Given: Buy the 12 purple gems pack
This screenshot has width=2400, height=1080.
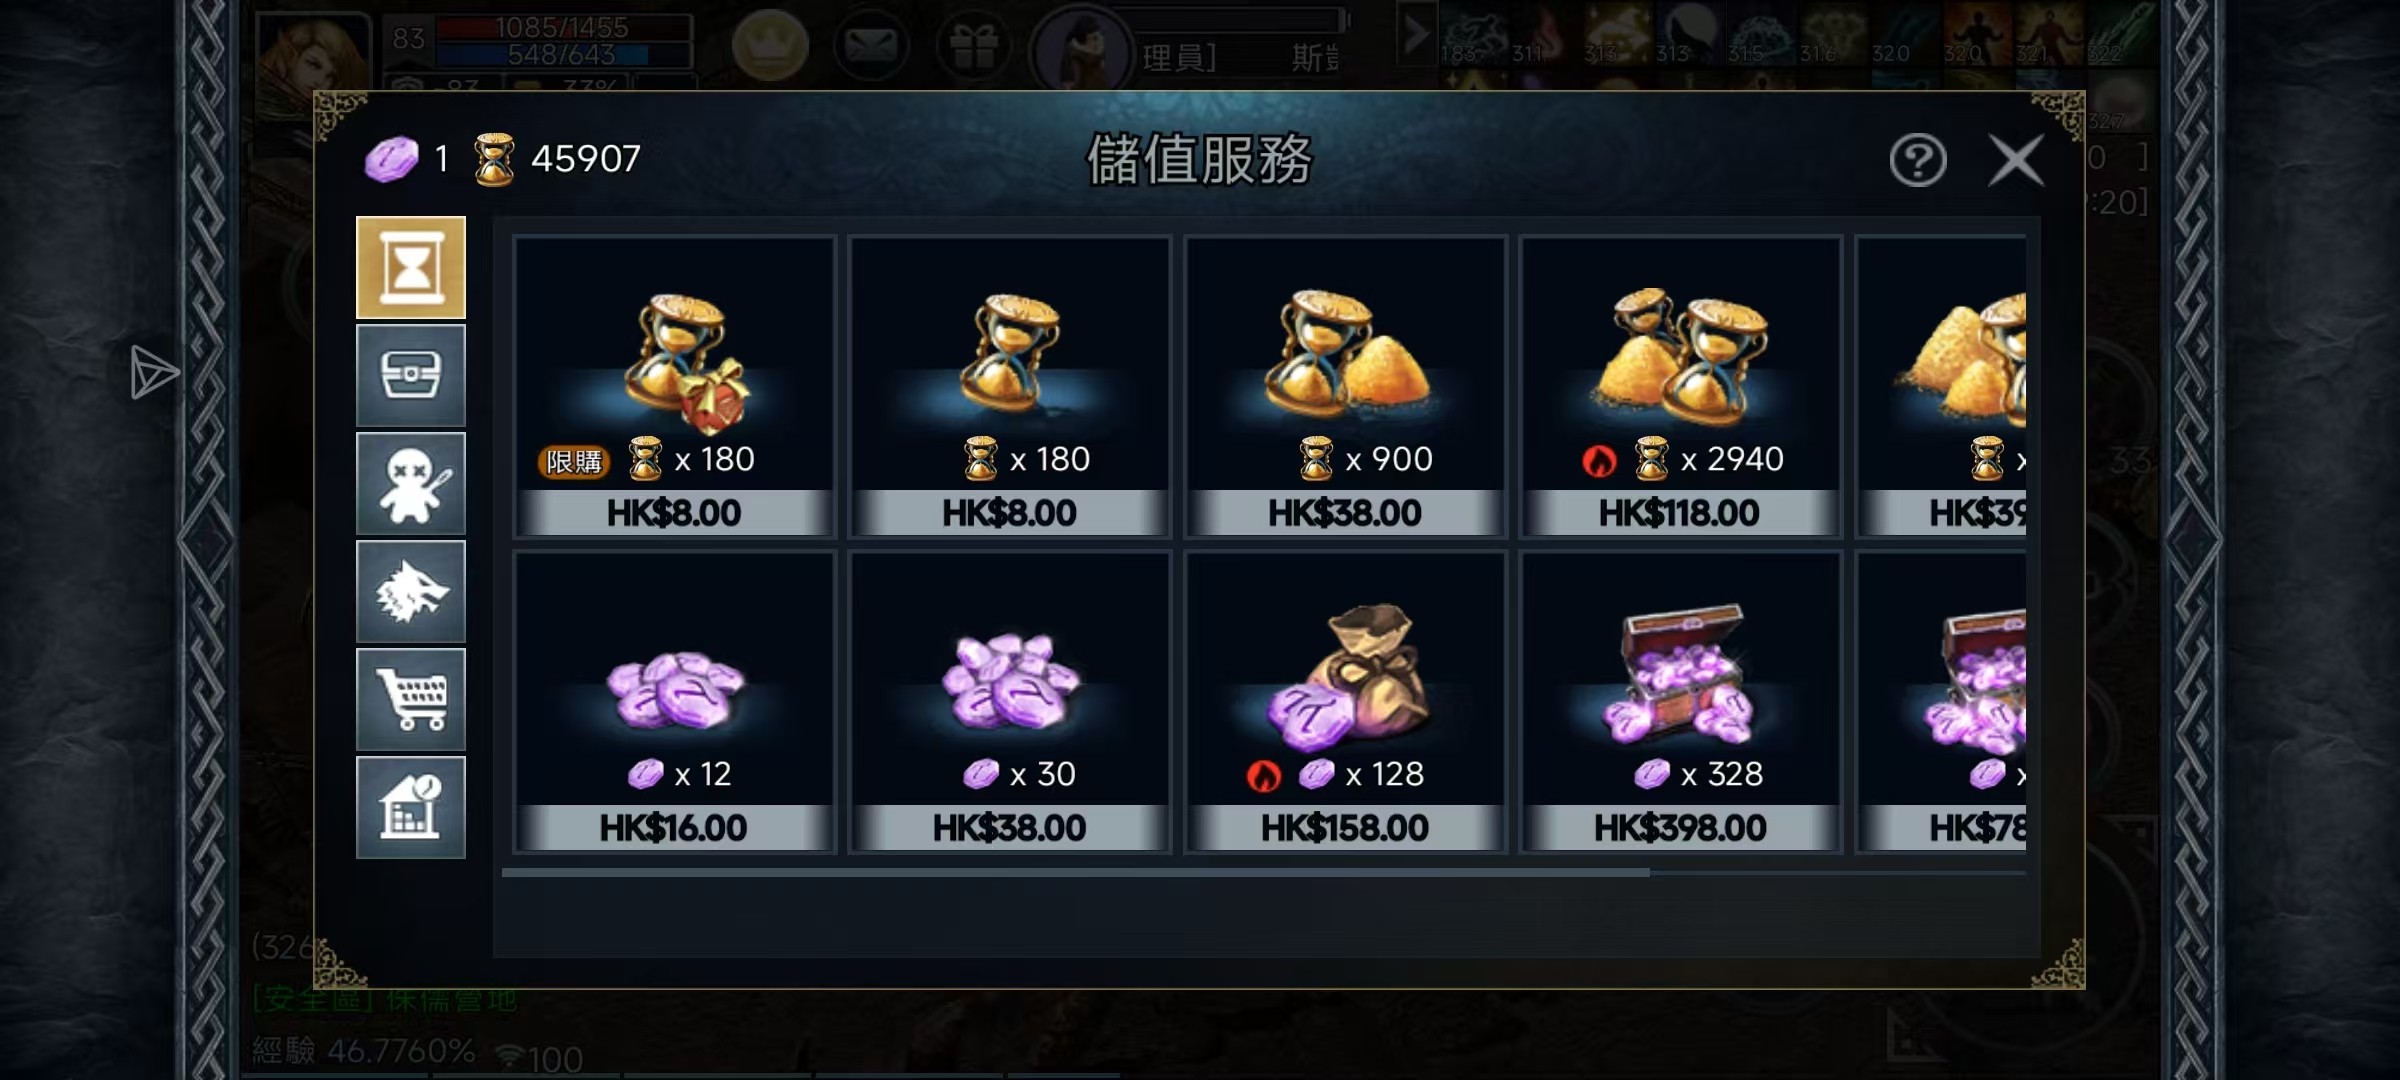Looking at the screenshot, I should pyautogui.click(x=674, y=702).
